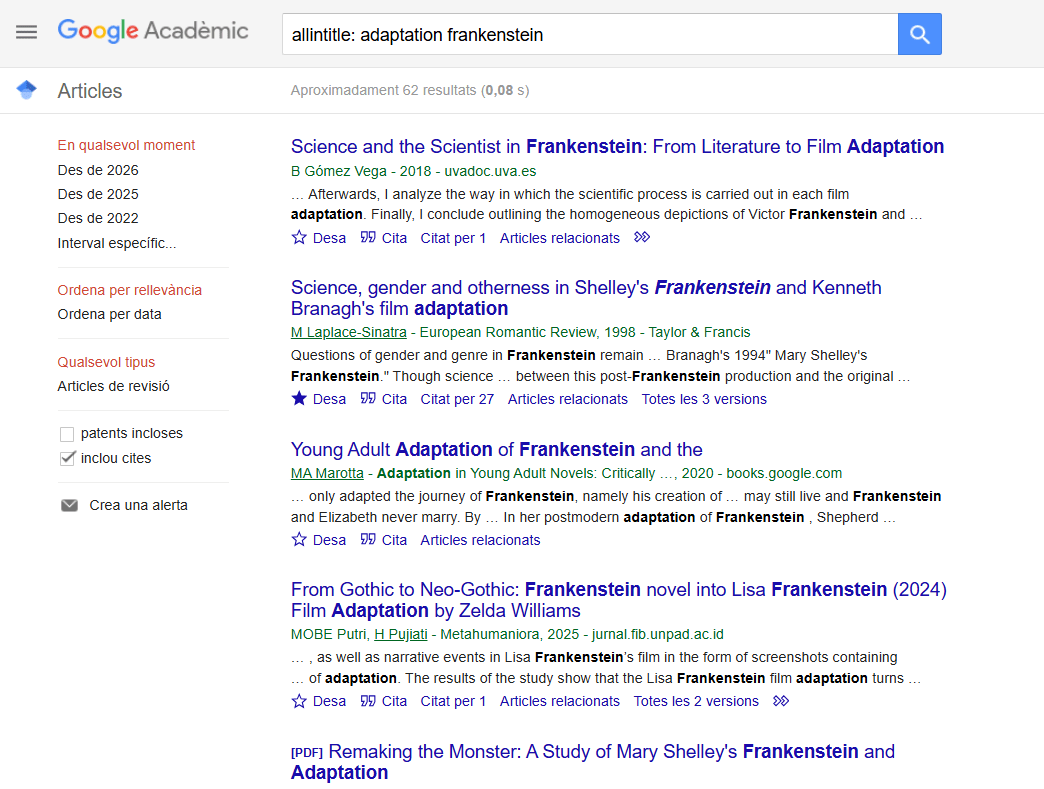This screenshot has height=789, width=1044.
Task: Click Citat per 1 on Gómez Vega result
Action: pyautogui.click(x=453, y=238)
